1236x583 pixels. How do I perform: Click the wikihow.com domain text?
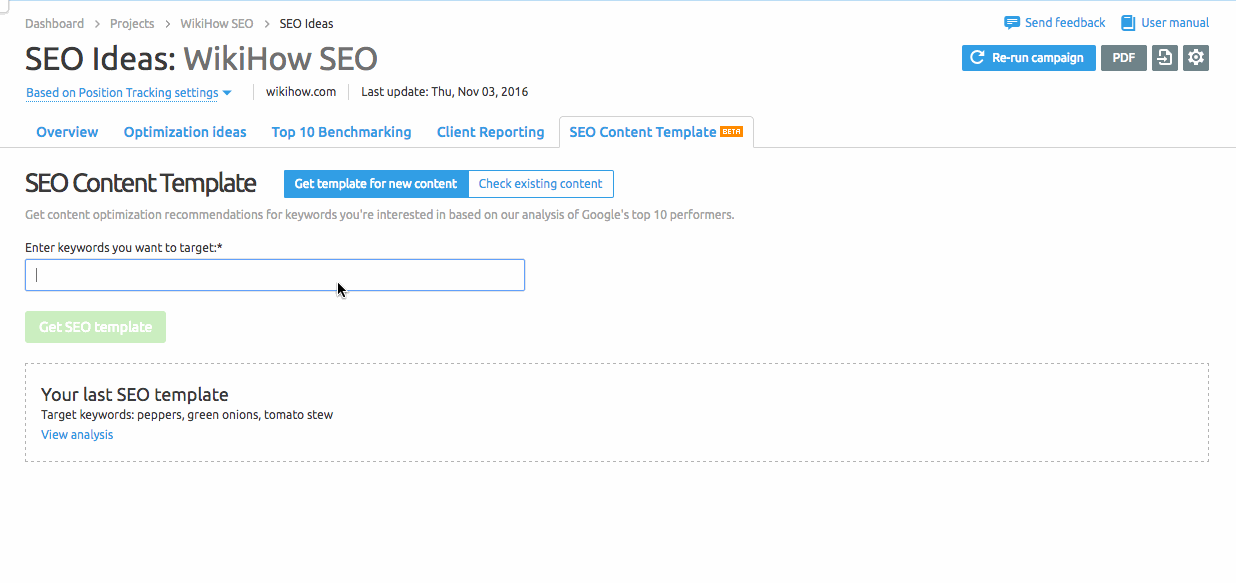click(x=301, y=92)
